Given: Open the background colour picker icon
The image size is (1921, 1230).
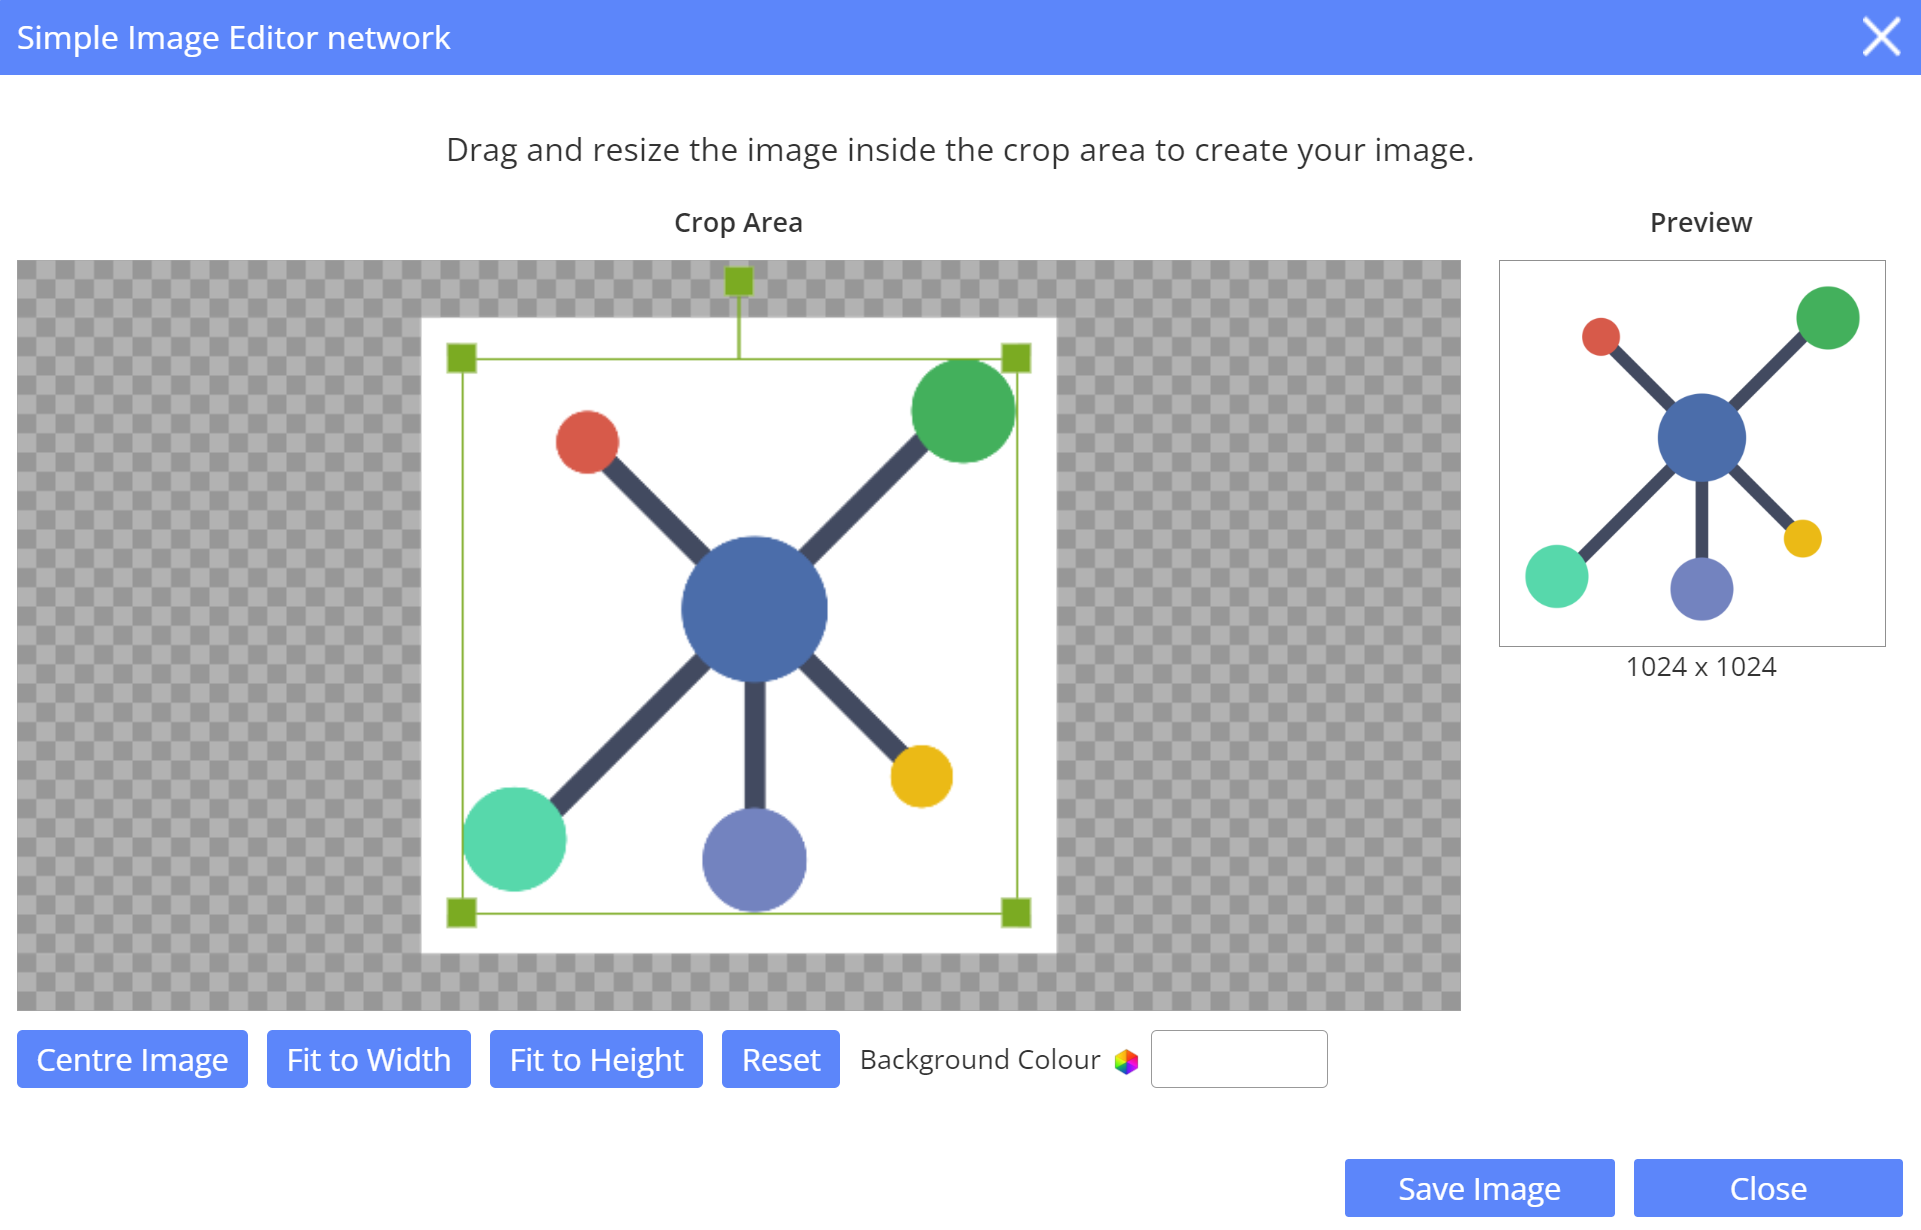Looking at the screenshot, I should pyautogui.click(x=1126, y=1061).
